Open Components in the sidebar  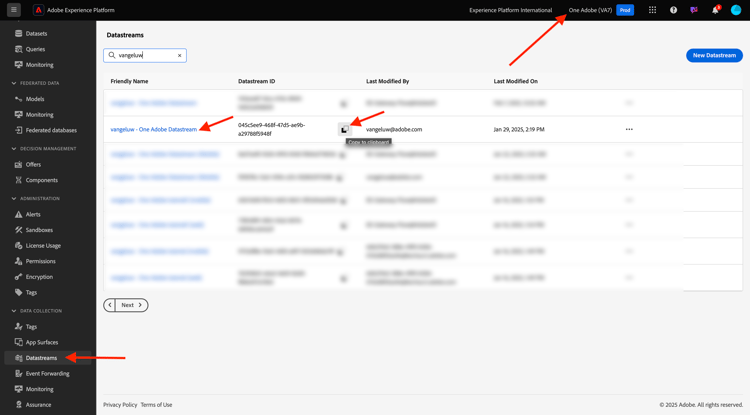pyautogui.click(x=42, y=180)
